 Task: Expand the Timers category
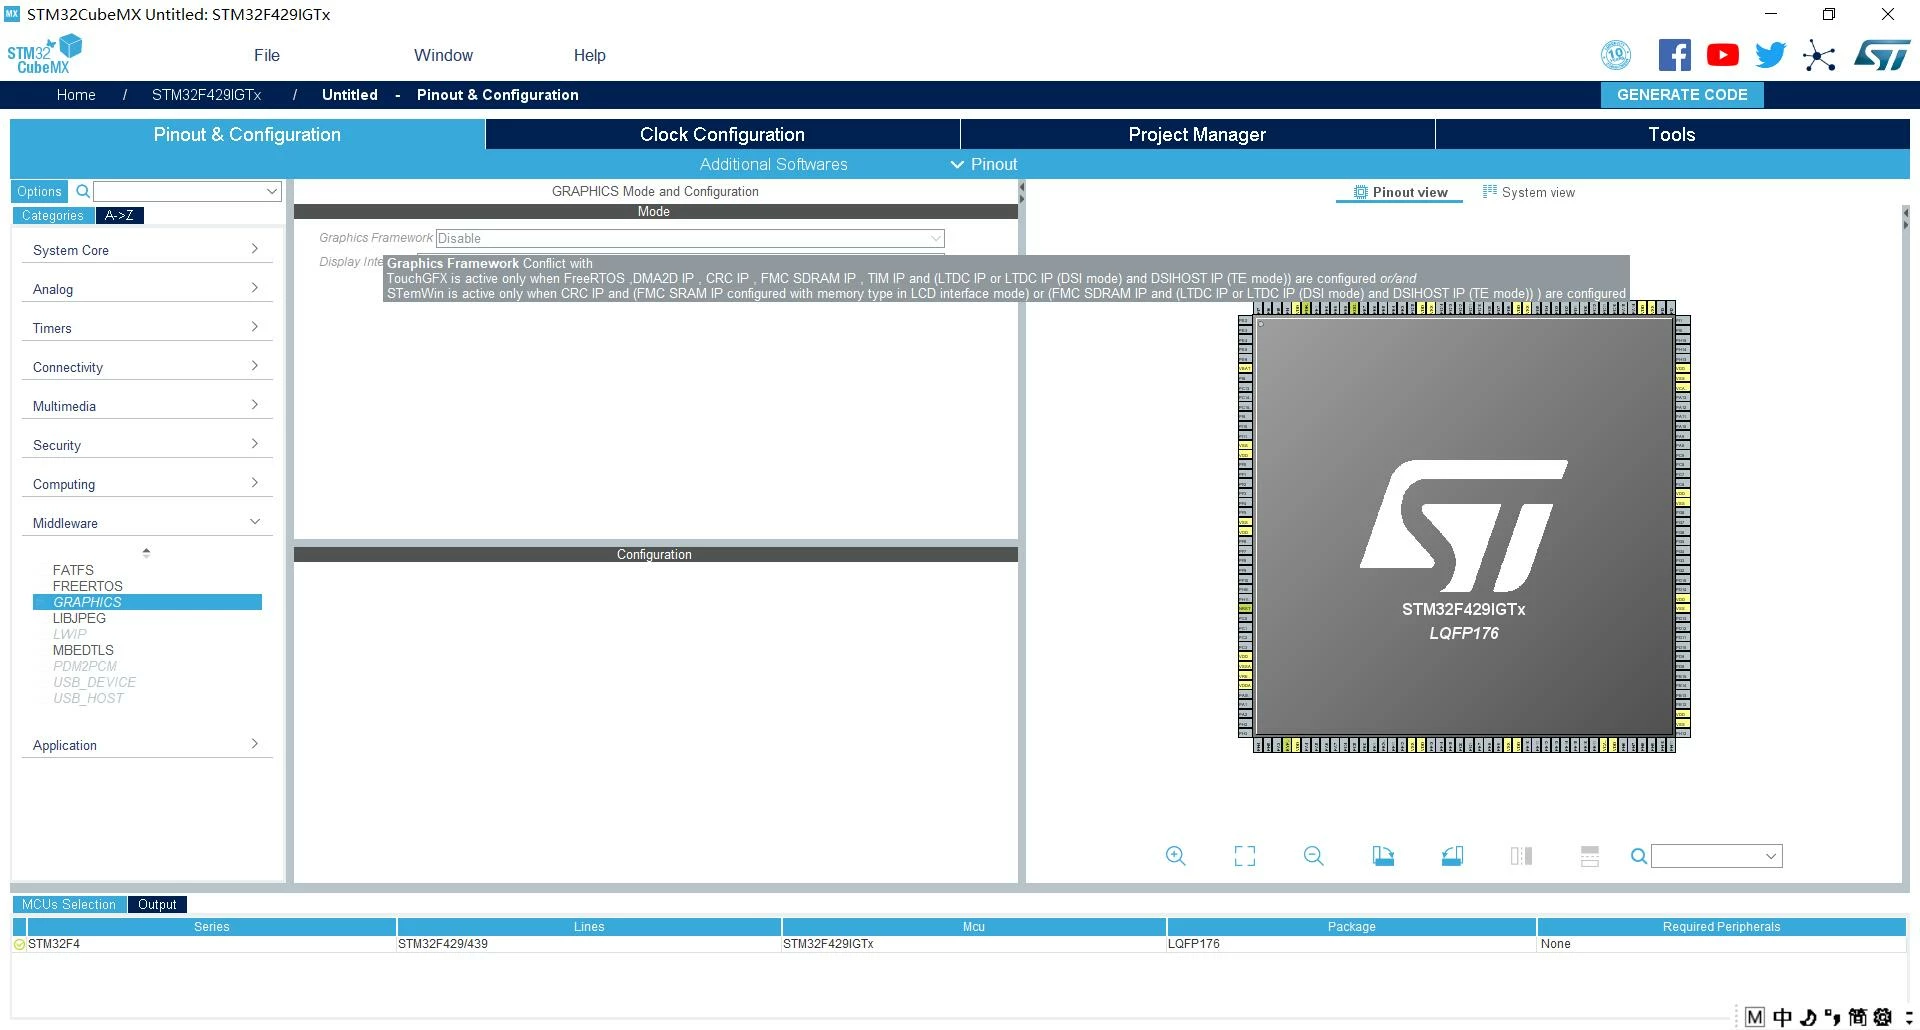[x=146, y=328]
